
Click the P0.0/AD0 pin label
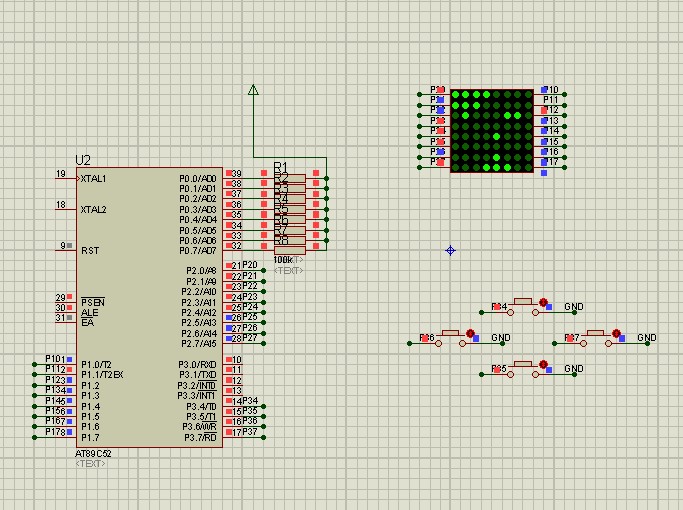198,179
